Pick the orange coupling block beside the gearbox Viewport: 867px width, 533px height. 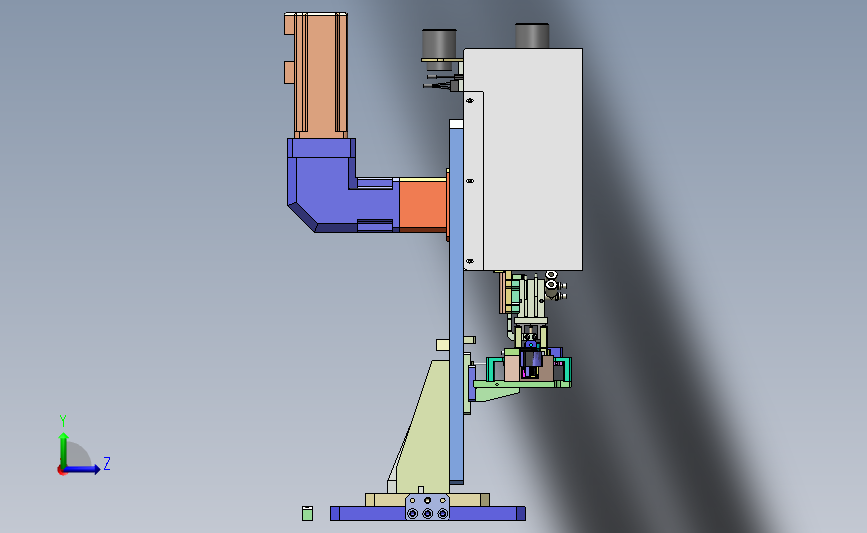tap(423, 203)
